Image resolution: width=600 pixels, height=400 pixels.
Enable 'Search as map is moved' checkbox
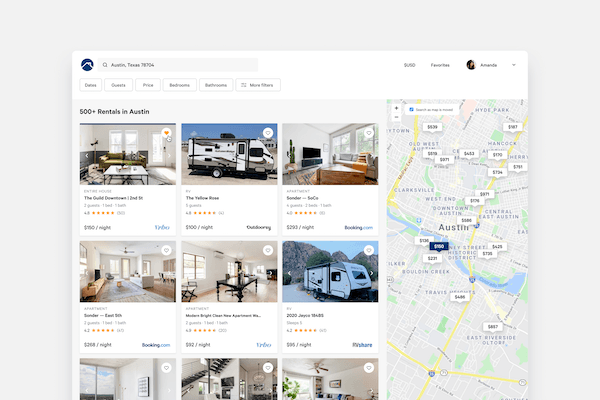click(x=411, y=108)
